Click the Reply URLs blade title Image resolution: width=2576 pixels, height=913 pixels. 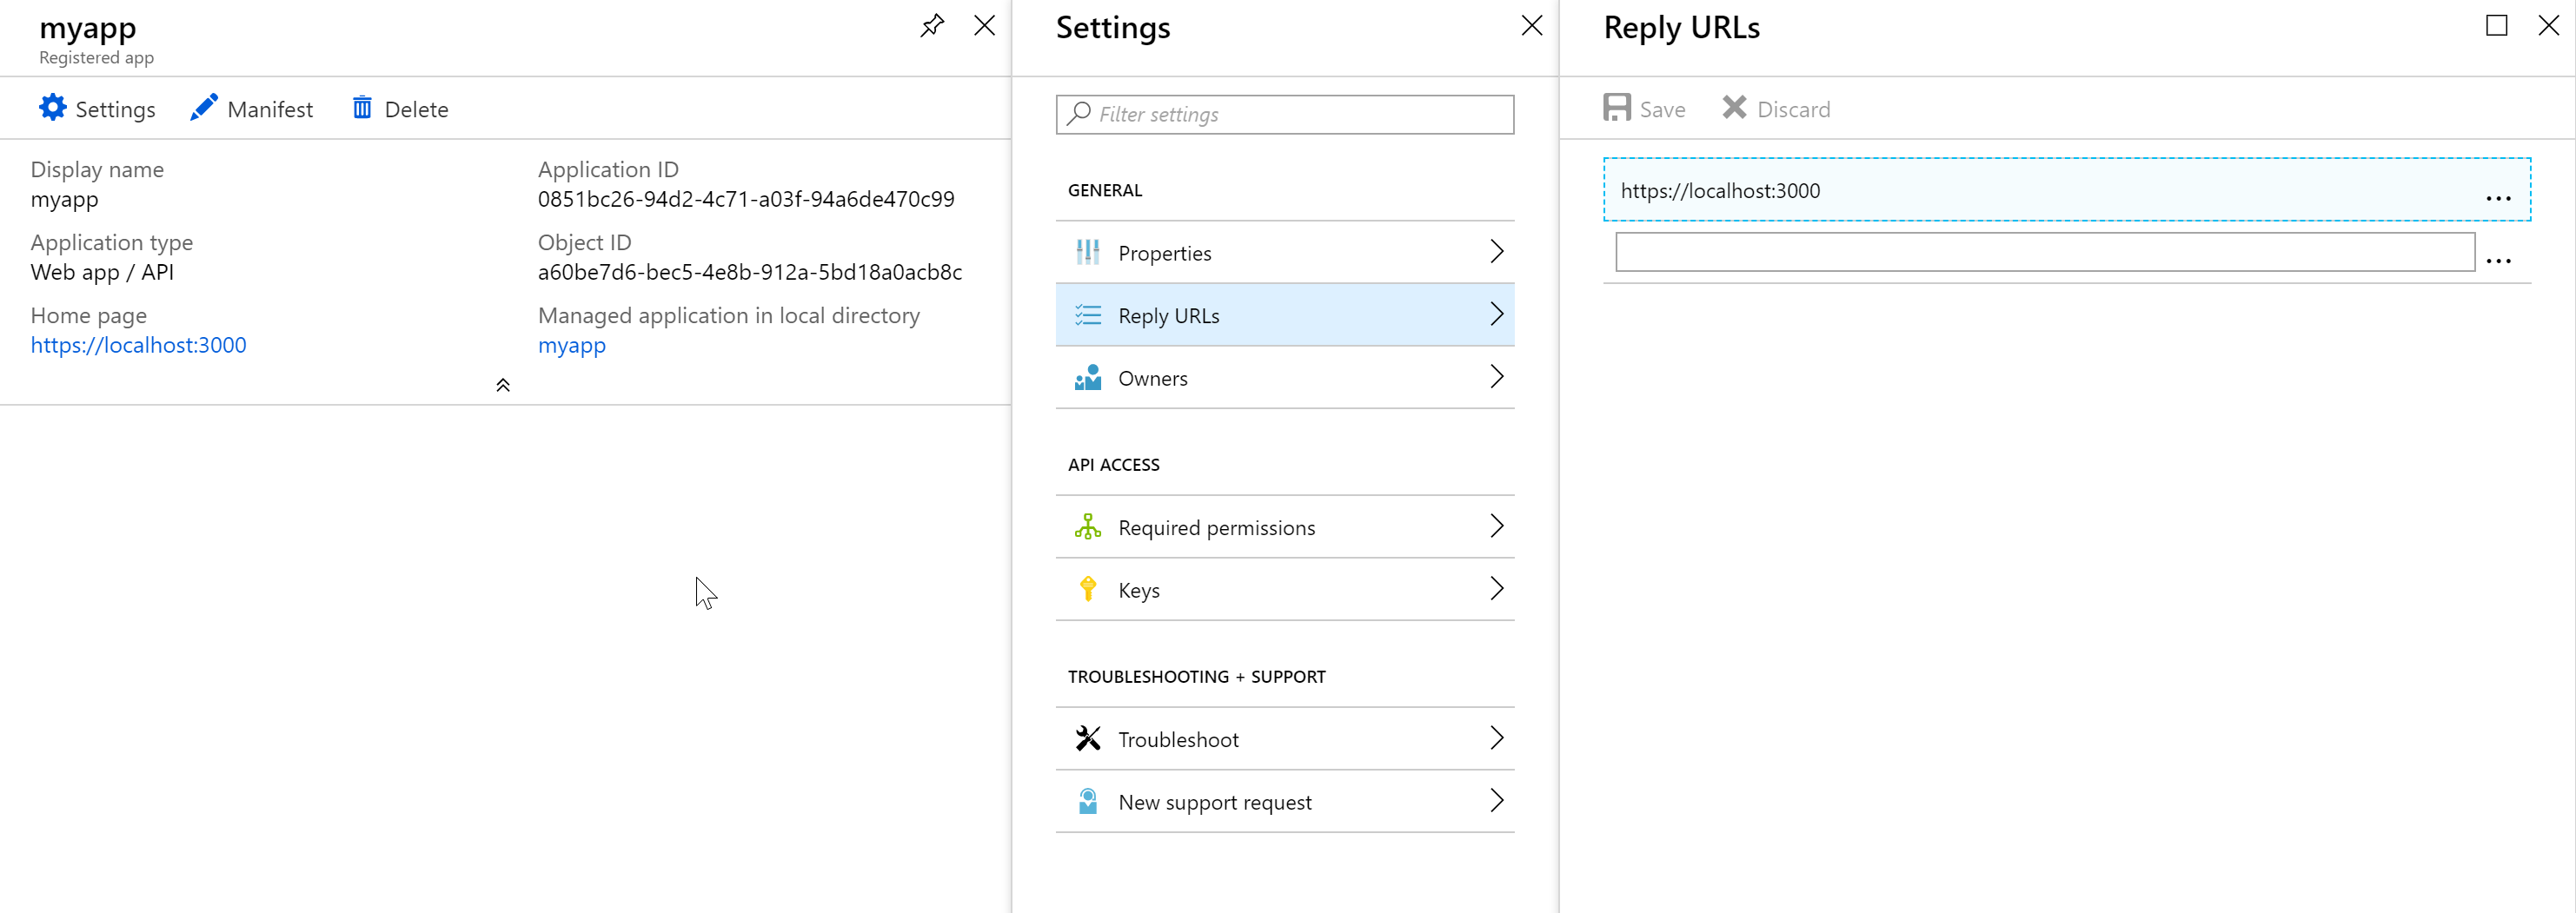[1682, 27]
